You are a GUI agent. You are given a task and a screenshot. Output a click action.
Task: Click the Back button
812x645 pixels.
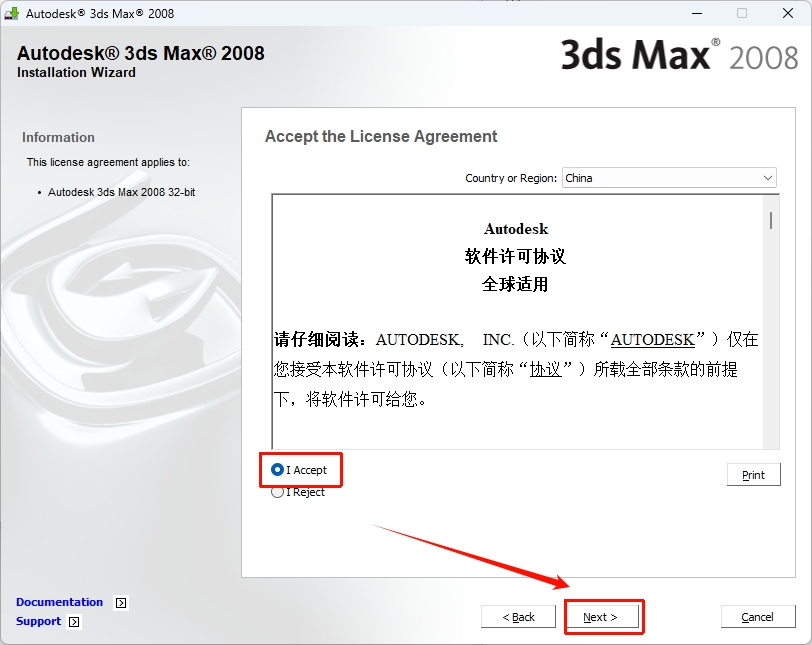tap(518, 616)
